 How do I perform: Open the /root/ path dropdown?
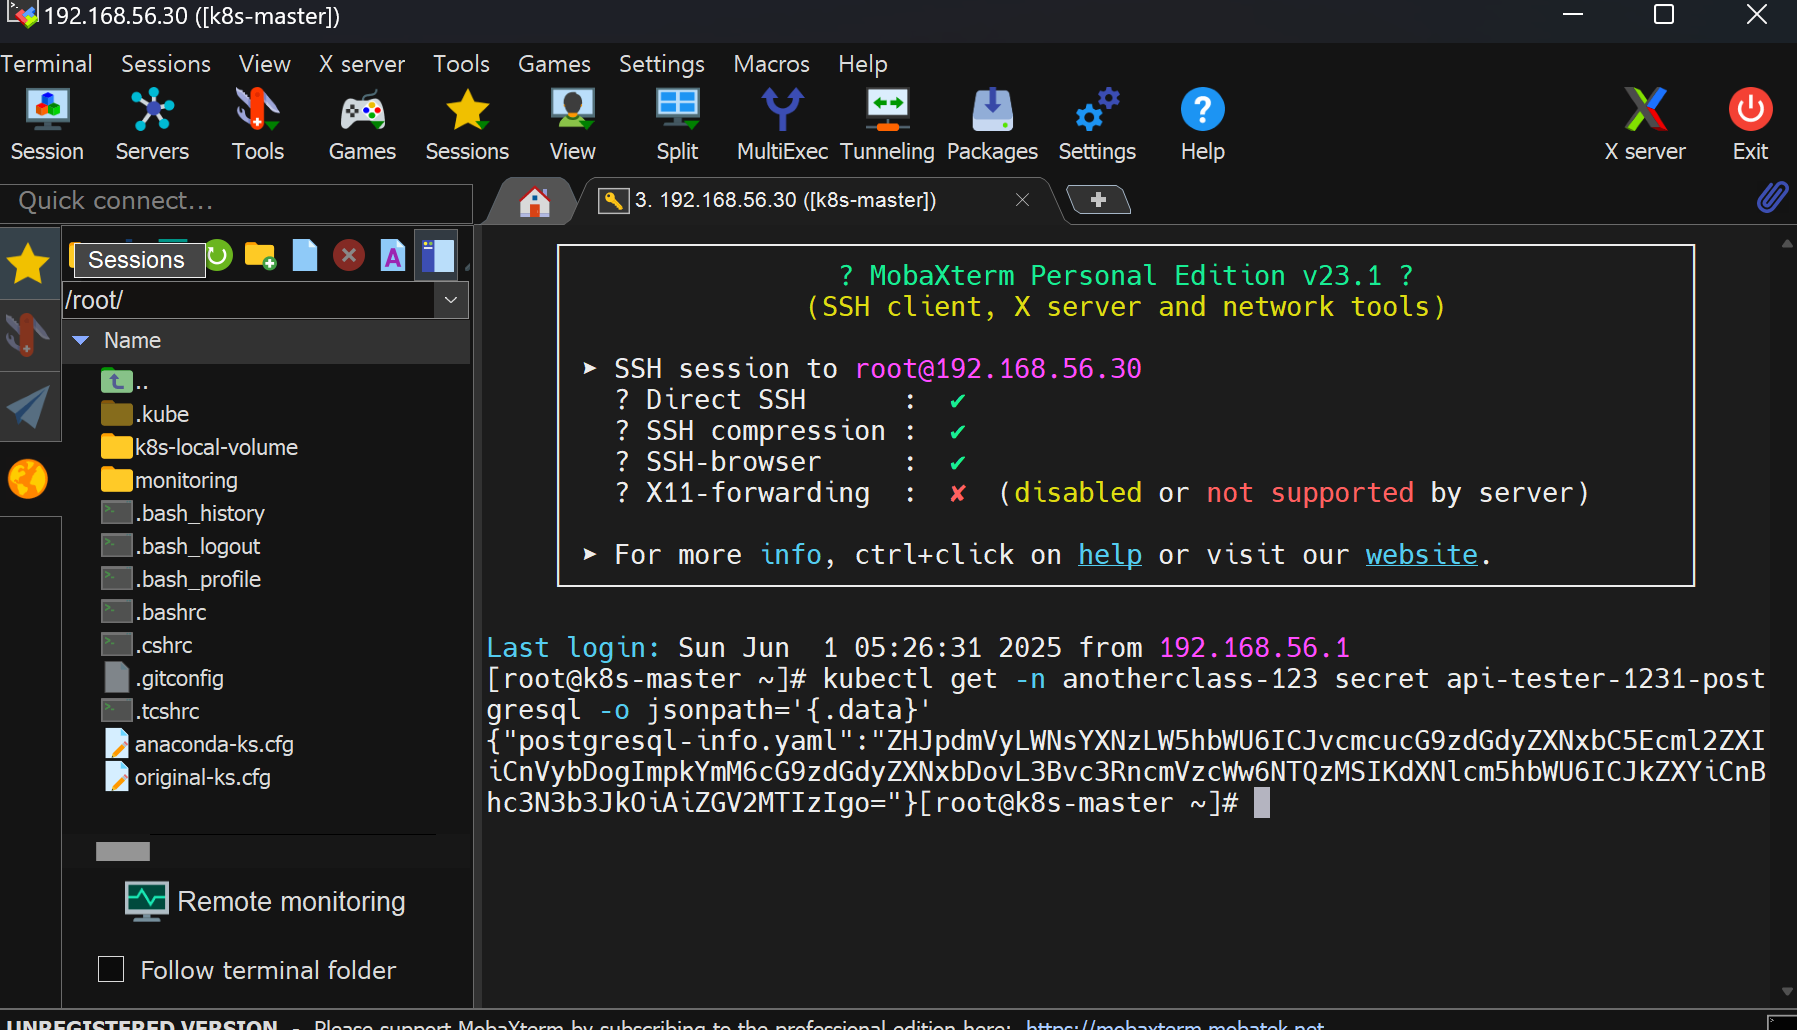coord(451,300)
